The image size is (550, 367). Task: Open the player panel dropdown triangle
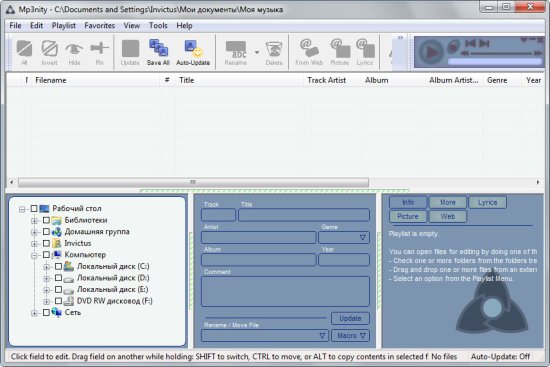(524, 40)
